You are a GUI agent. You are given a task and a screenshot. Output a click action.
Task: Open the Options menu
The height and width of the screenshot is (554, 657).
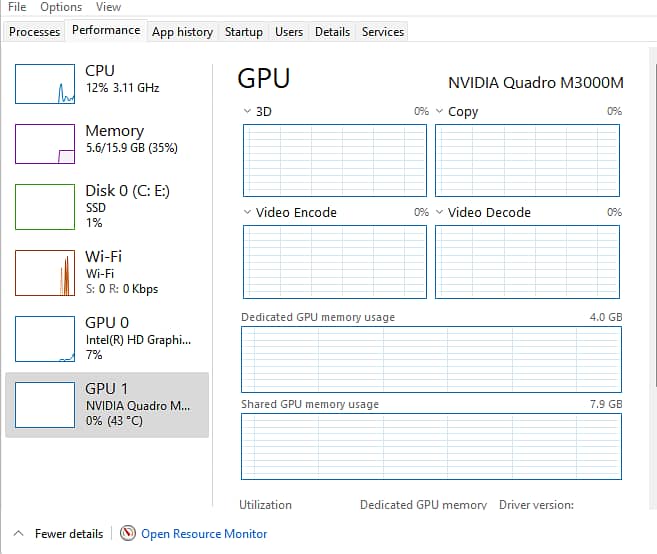click(x=61, y=7)
